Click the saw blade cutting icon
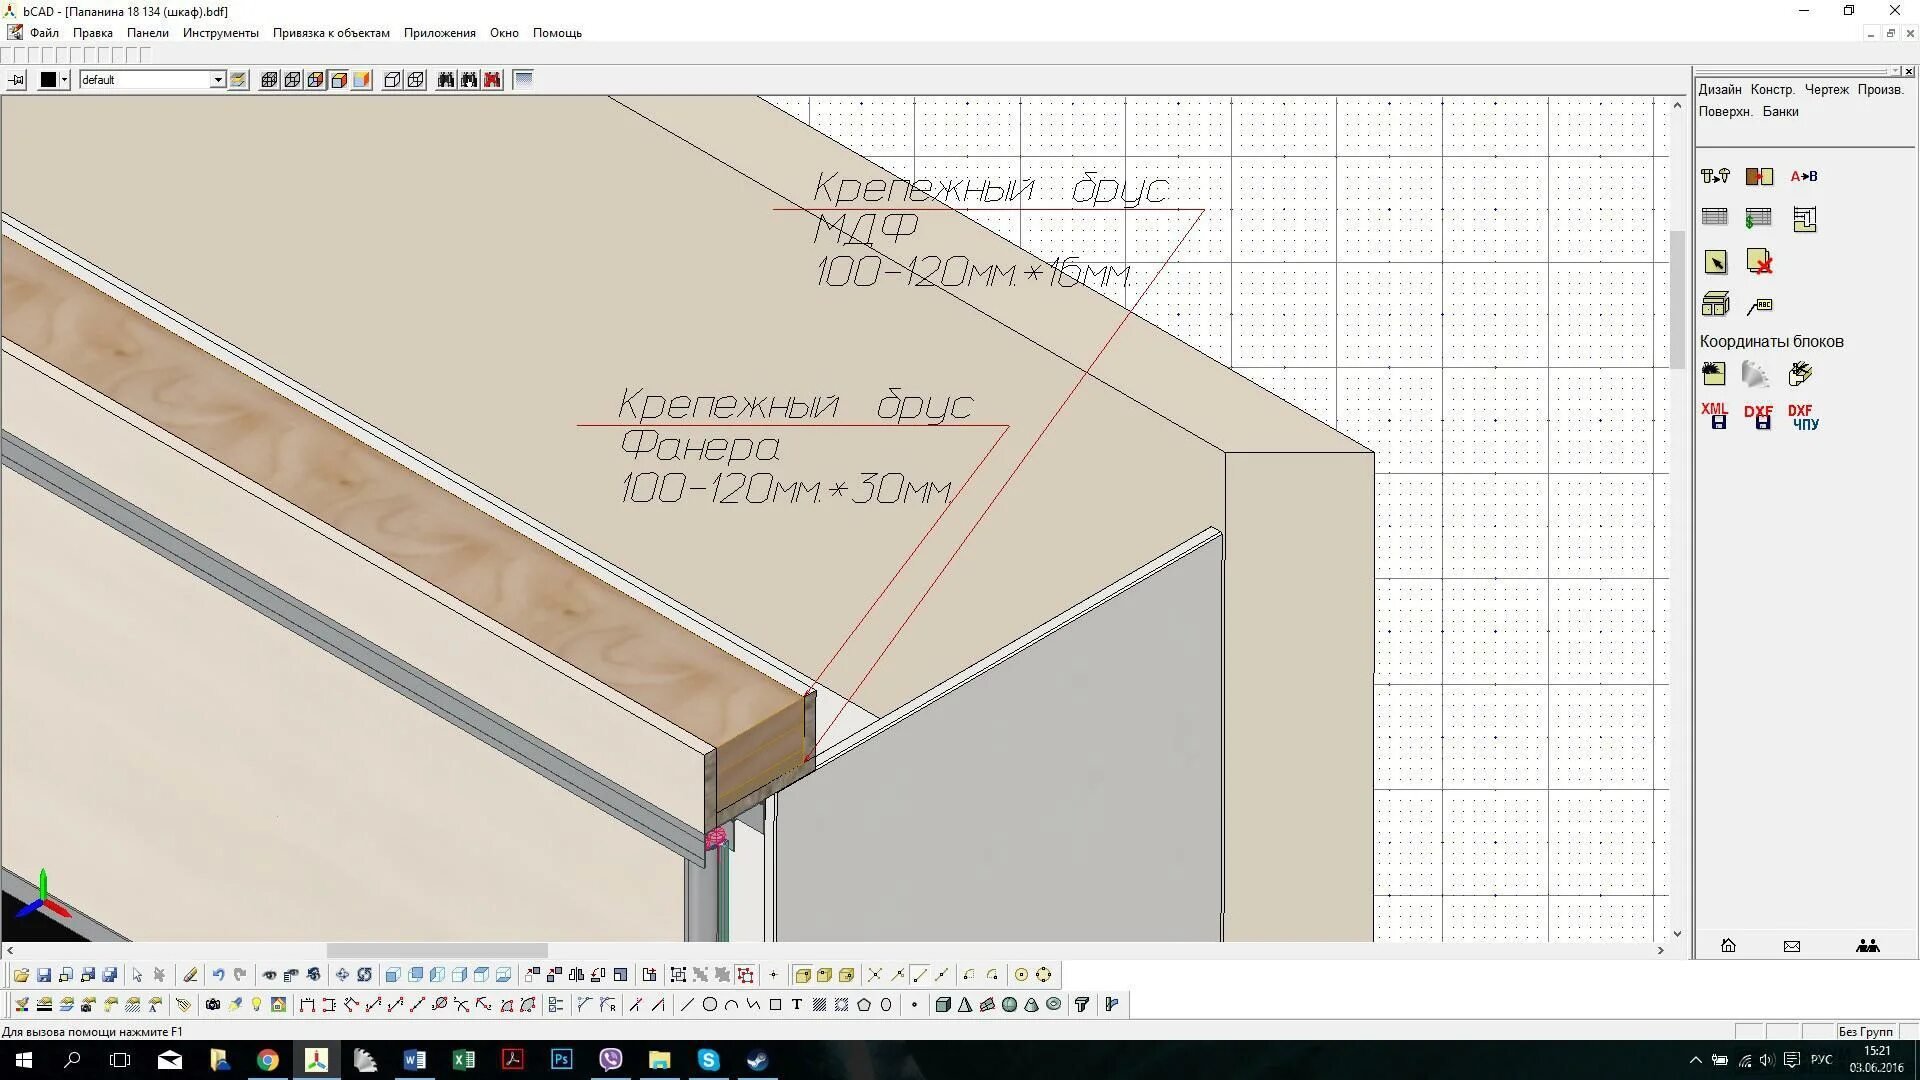Viewport: 1920px width, 1080px height. pyautogui.click(x=1714, y=374)
